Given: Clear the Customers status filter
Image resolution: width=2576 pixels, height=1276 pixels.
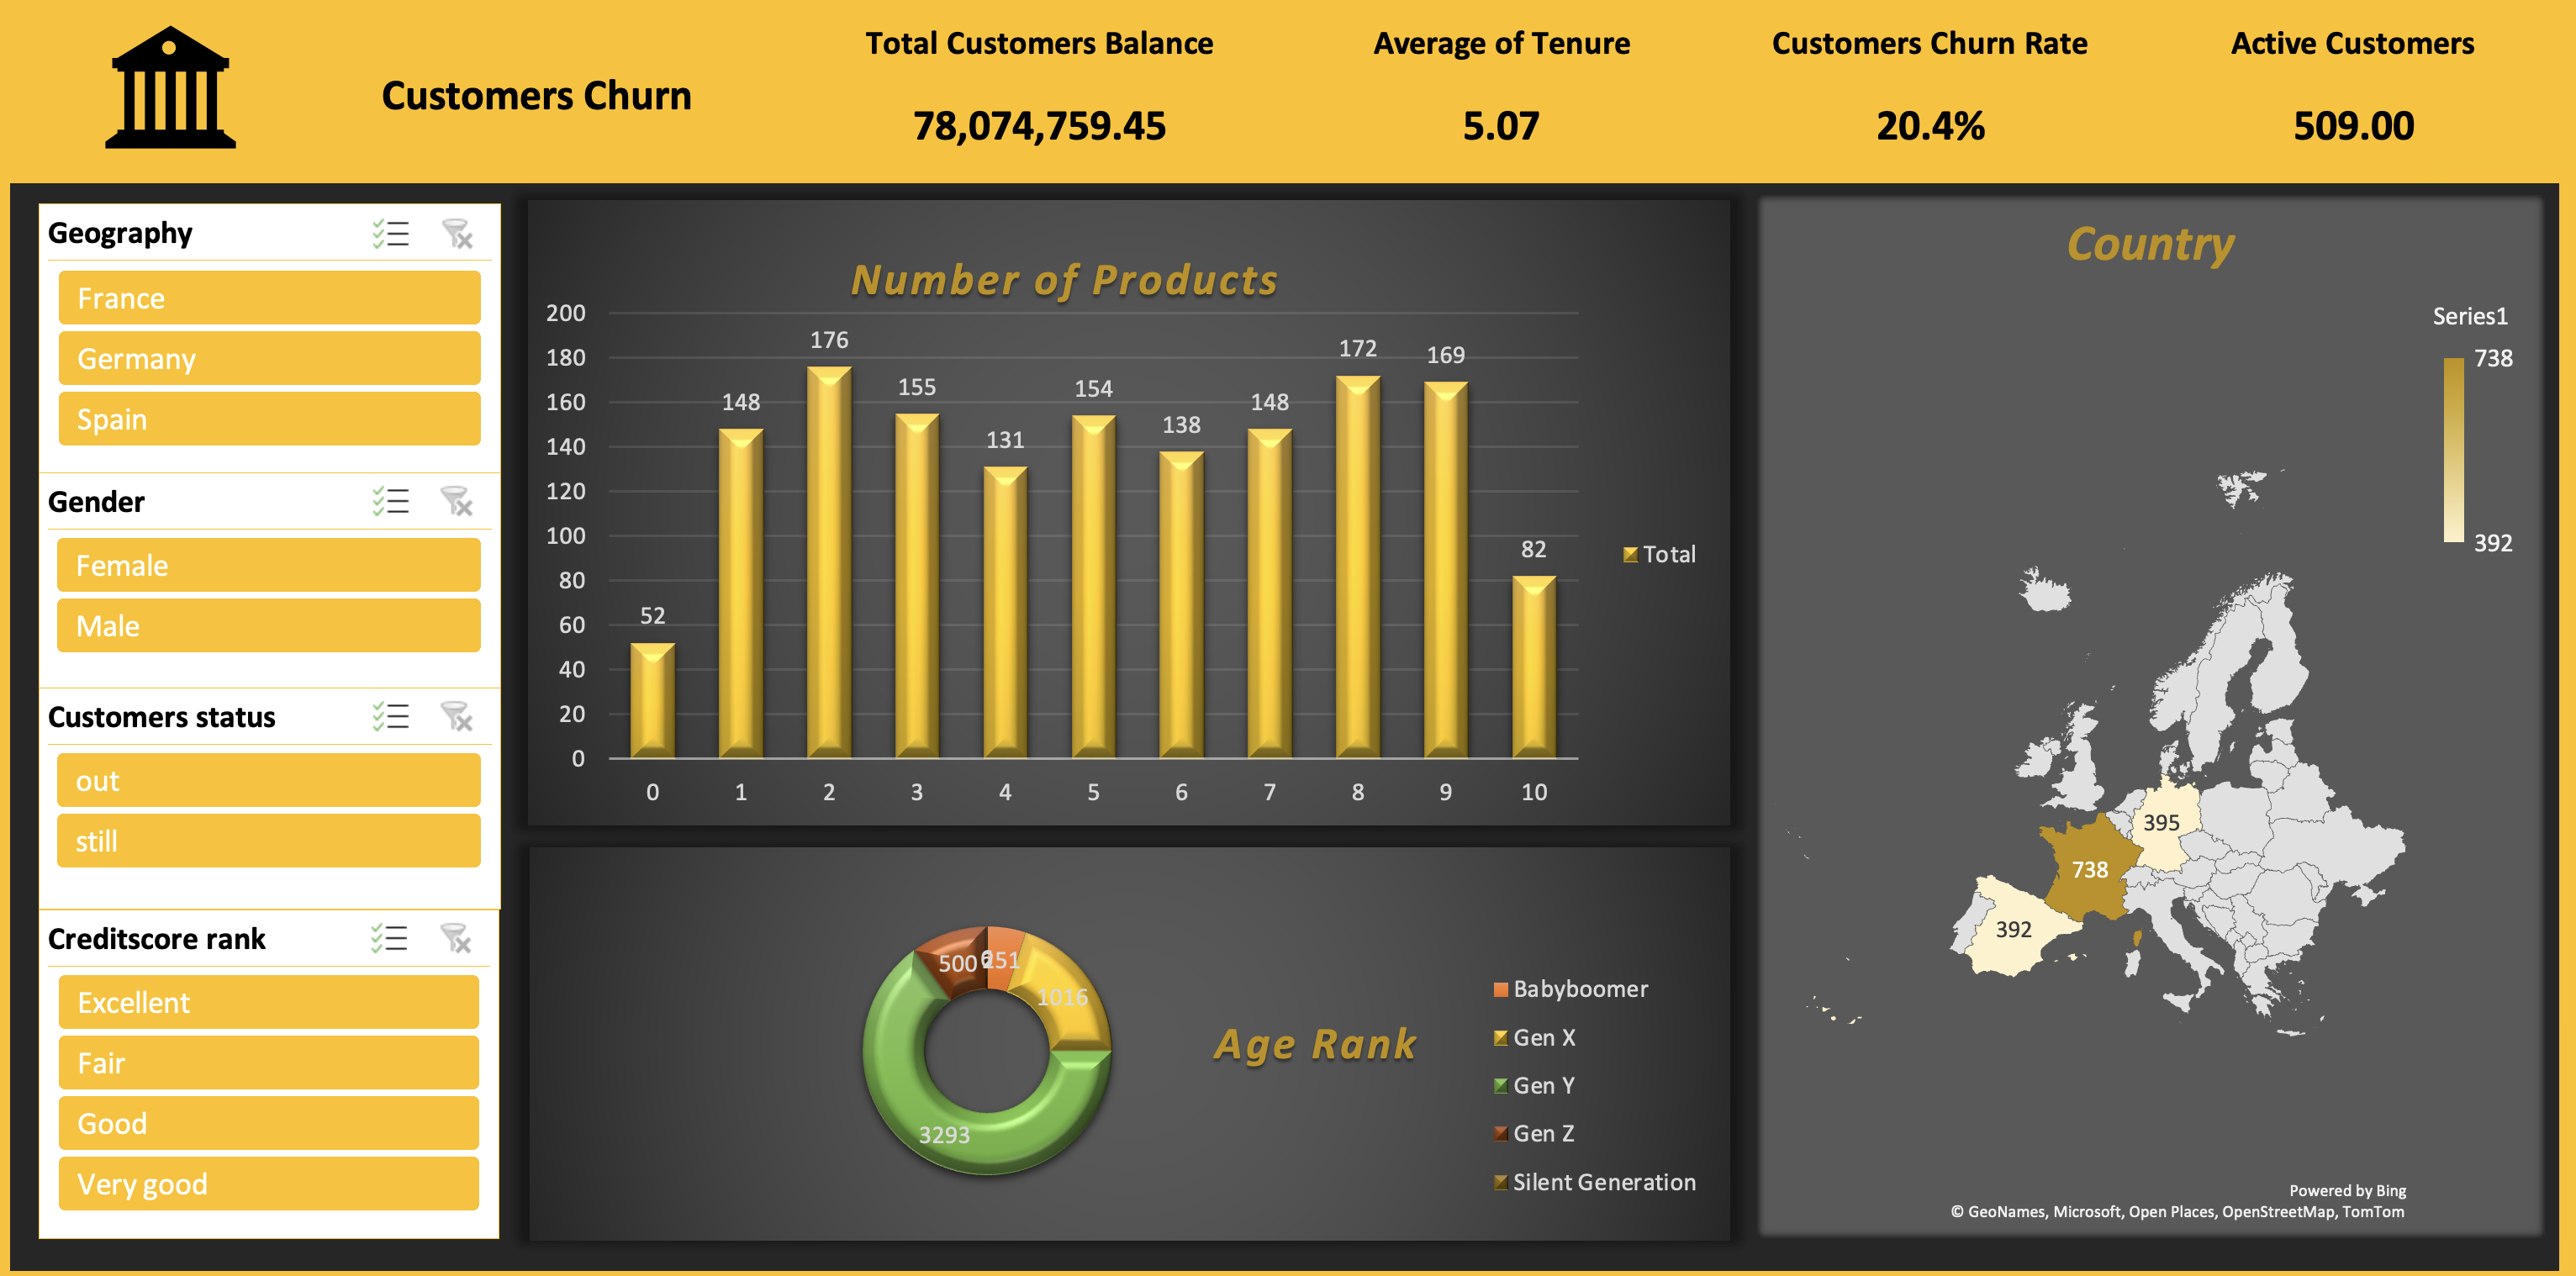Looking at the screenshot, I should (457, 716).
